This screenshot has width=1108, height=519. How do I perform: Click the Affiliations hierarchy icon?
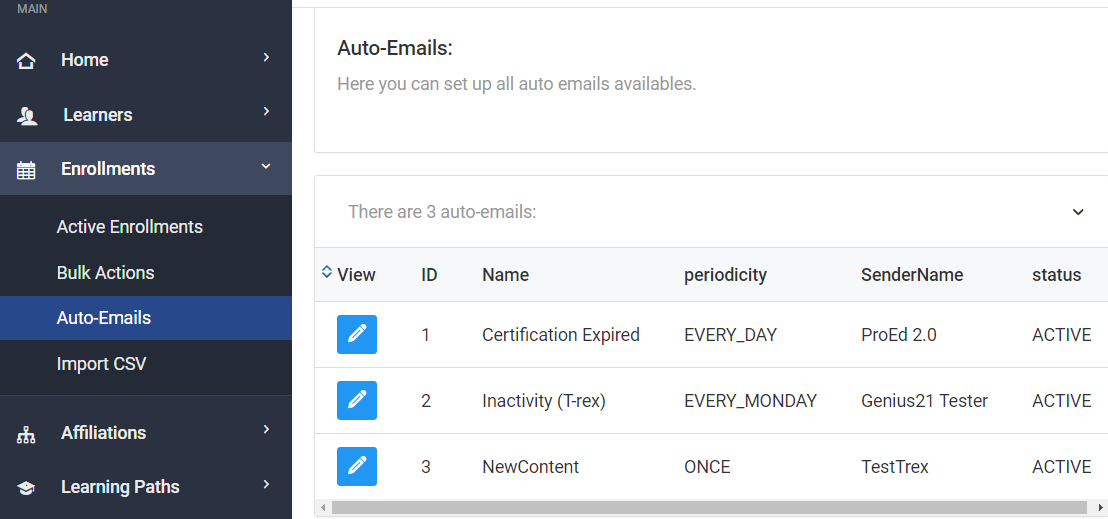[x=27, y=434]
